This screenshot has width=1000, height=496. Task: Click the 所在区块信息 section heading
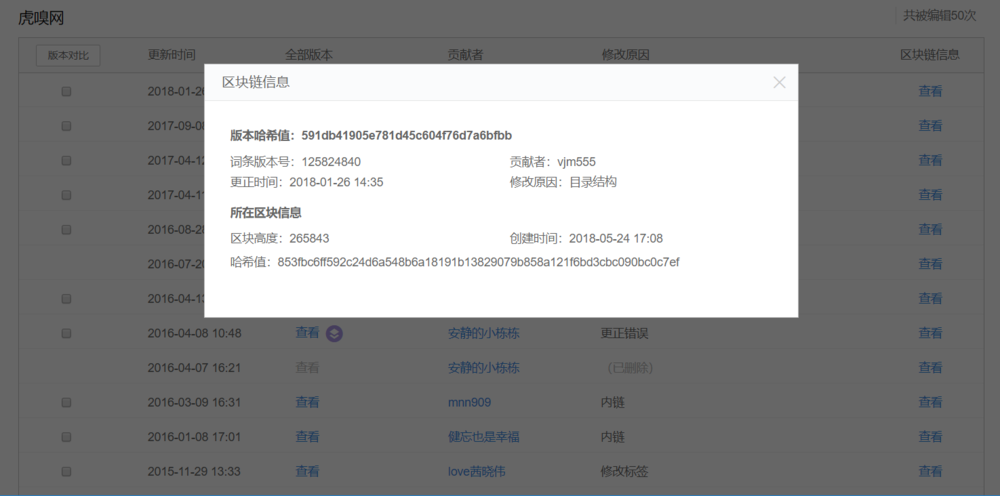(266, 213)
